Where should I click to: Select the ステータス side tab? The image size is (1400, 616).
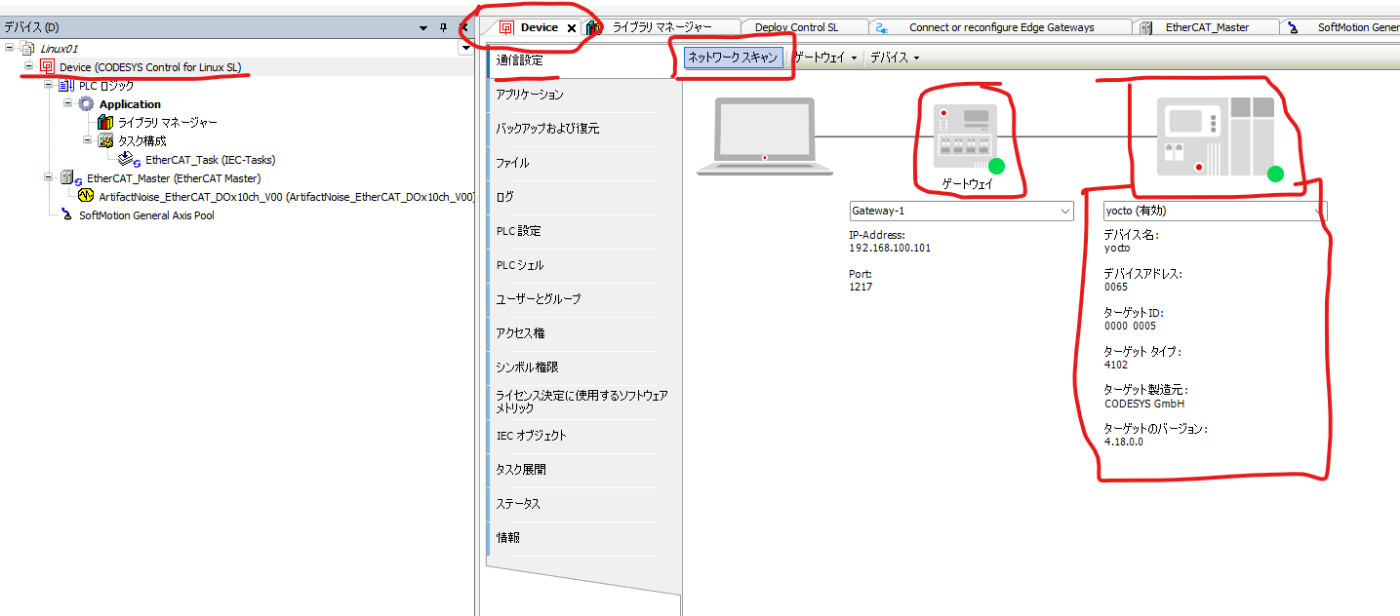584,503
